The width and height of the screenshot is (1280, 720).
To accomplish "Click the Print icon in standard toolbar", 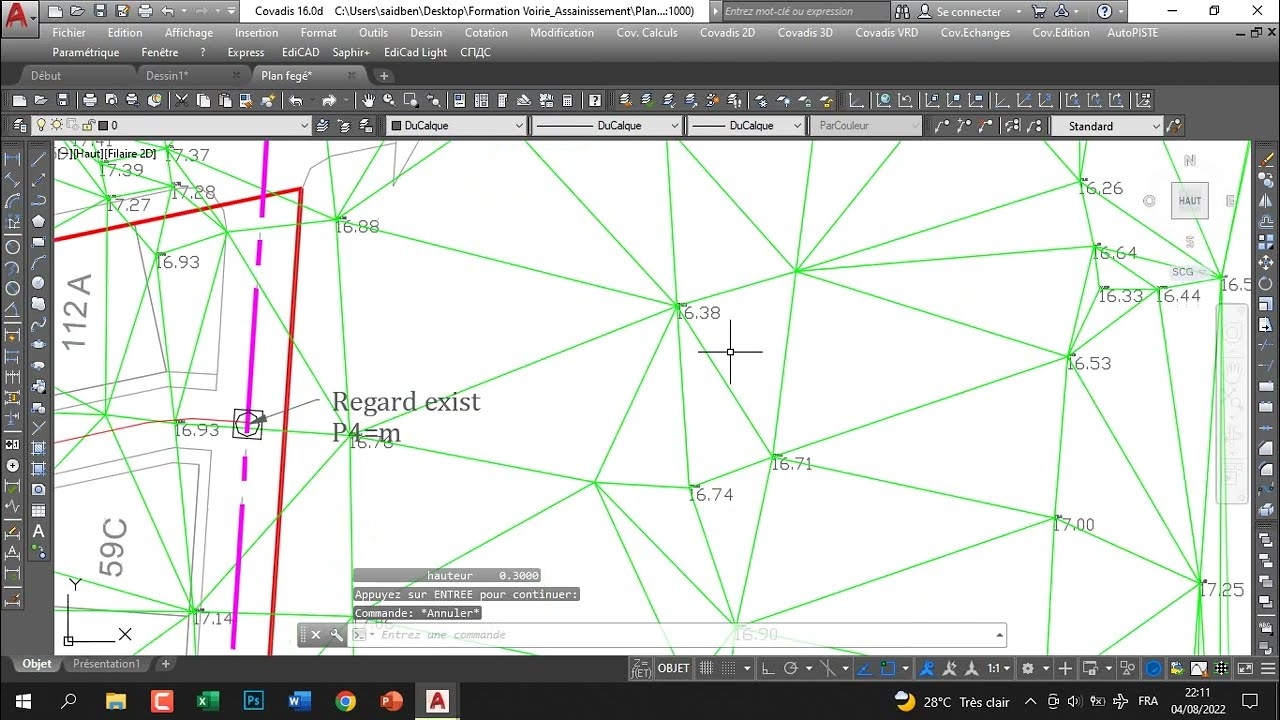I will [89, 100].
